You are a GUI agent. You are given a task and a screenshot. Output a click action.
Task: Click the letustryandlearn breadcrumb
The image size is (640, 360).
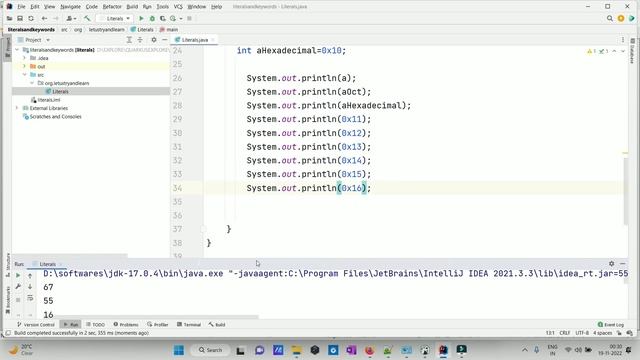click(x=107, y=29)
